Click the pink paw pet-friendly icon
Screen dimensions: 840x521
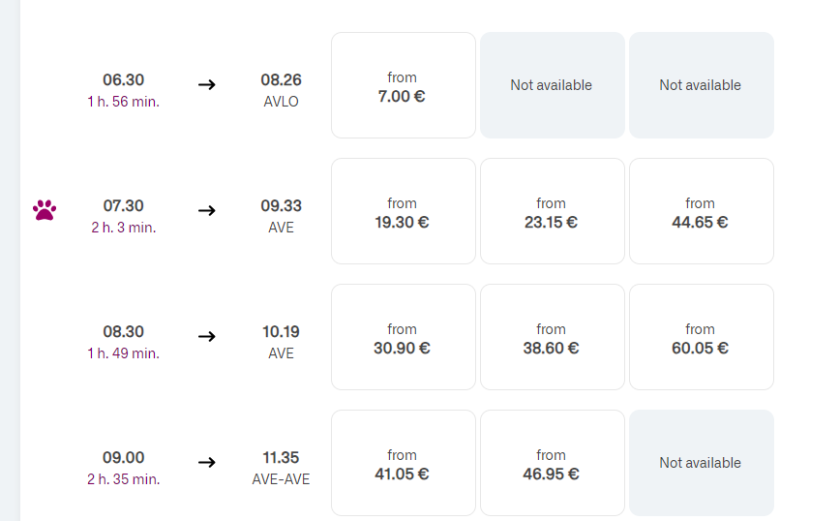click(x=44, y=210)
